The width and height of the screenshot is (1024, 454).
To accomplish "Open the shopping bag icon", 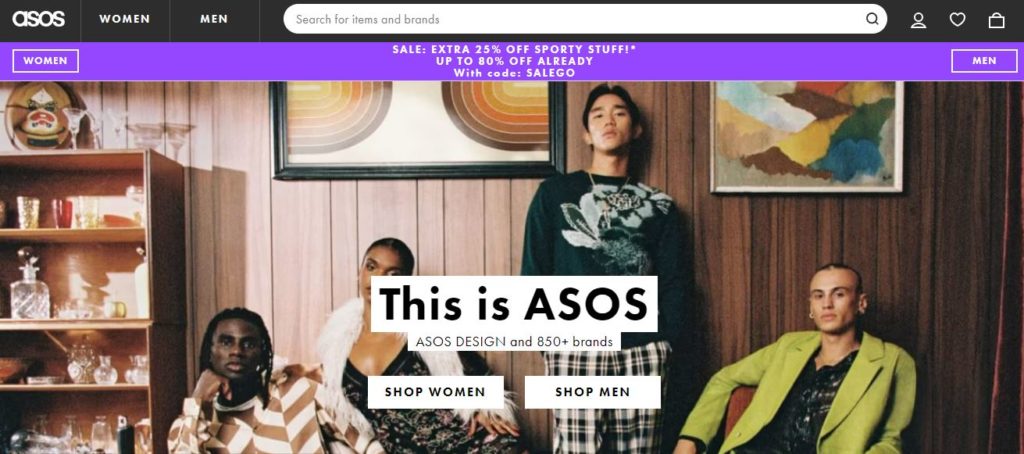I will tap(997, 20).
